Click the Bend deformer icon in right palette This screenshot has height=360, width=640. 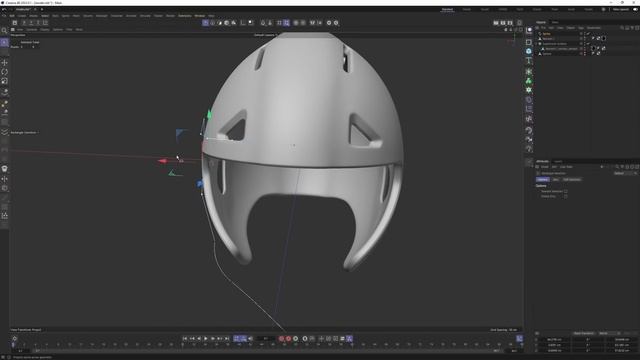tap(529, 100)
